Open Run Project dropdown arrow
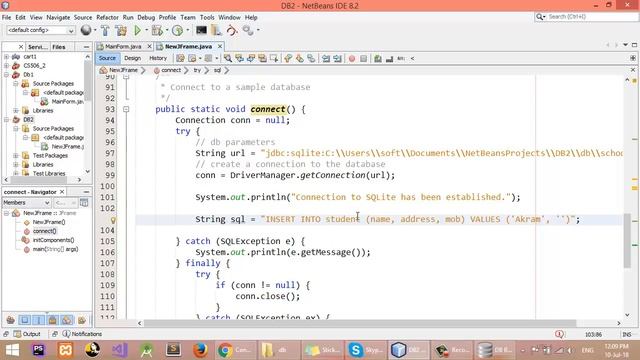 147,30
